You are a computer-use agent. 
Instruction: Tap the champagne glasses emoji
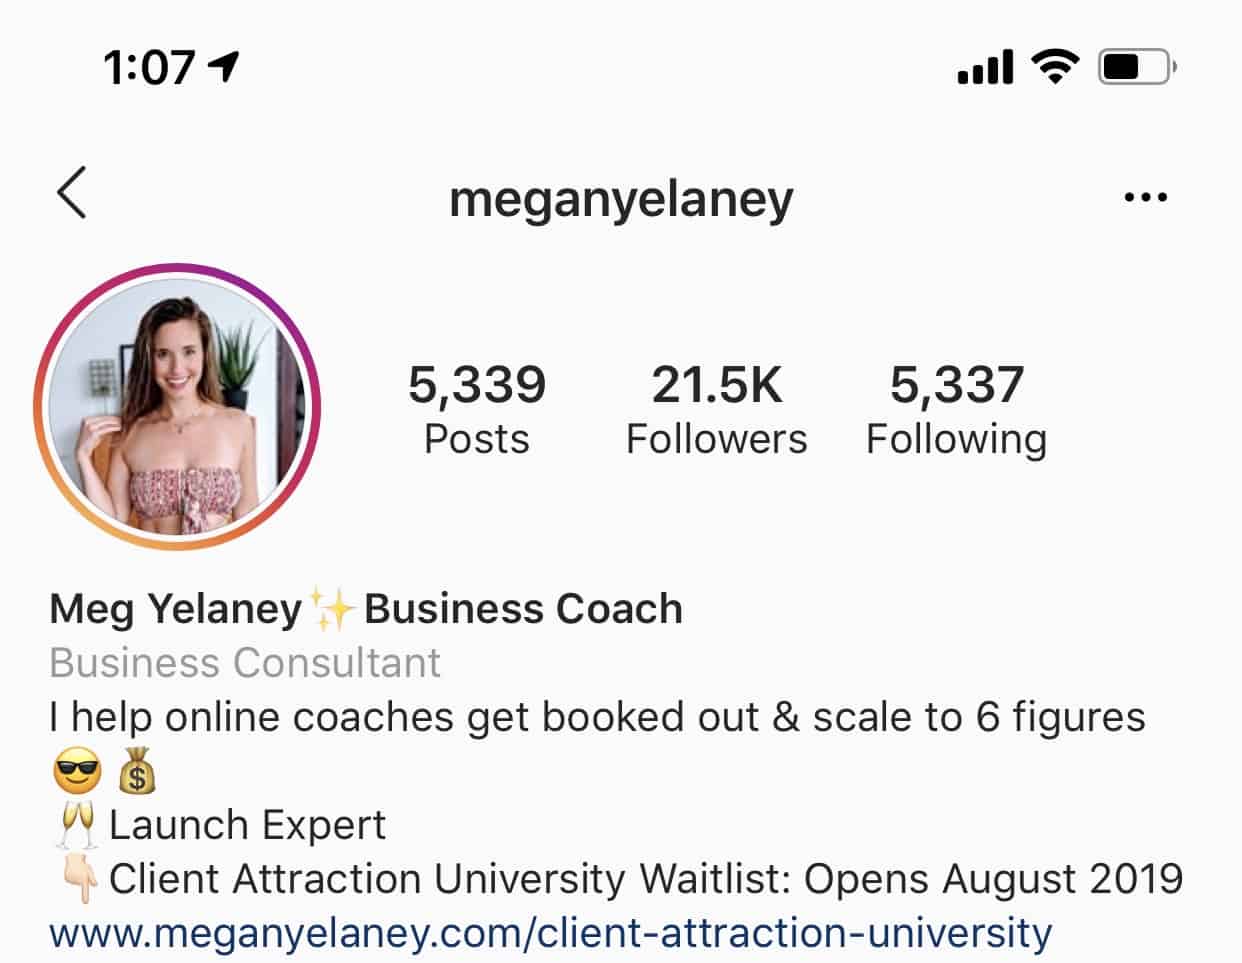(x=75, y=825)
